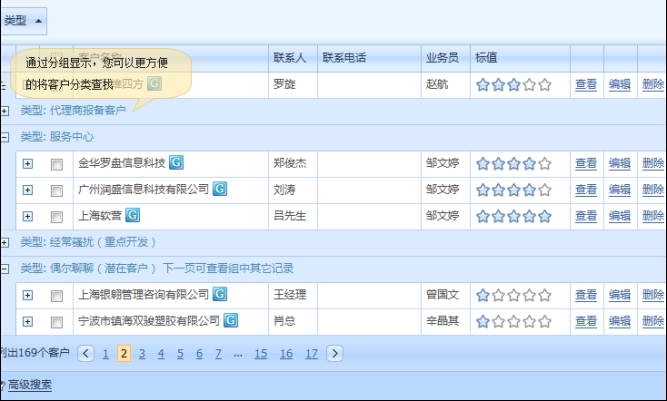Click 查看 for 广州润盛信息科技有限公司
This screenshot has height=401, width=667.
click(x=586, y=190)
